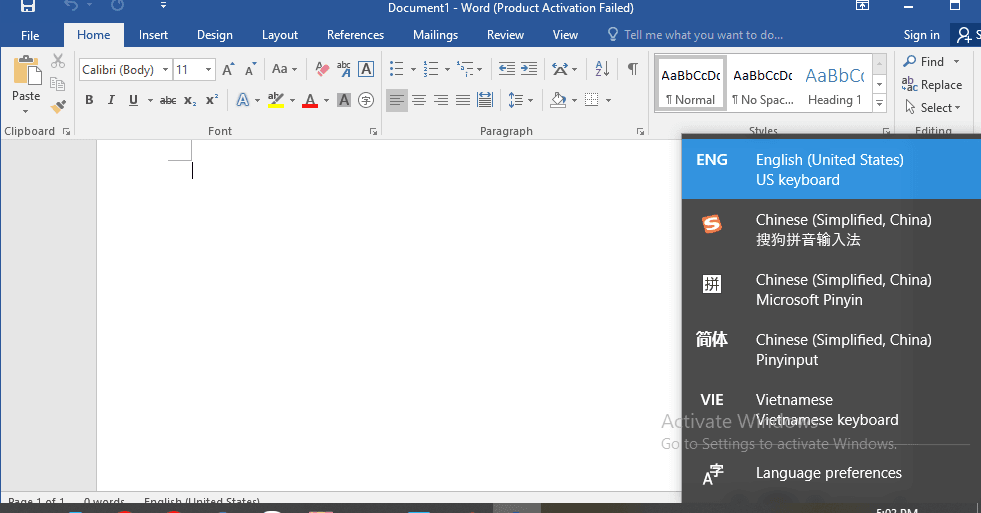Image resolution: width=981 pixels, height=513 pixels.
Task: Open the Replace tool
Action: pyautogui.click(x=932, y=84)
